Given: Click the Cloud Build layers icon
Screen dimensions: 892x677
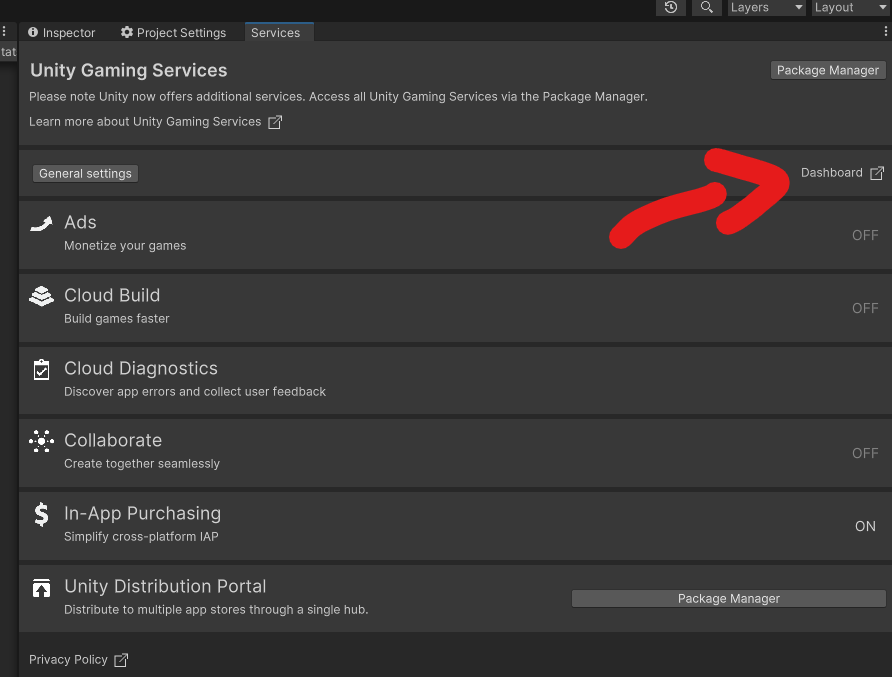Looking at the screenshot, I should 42,296.
